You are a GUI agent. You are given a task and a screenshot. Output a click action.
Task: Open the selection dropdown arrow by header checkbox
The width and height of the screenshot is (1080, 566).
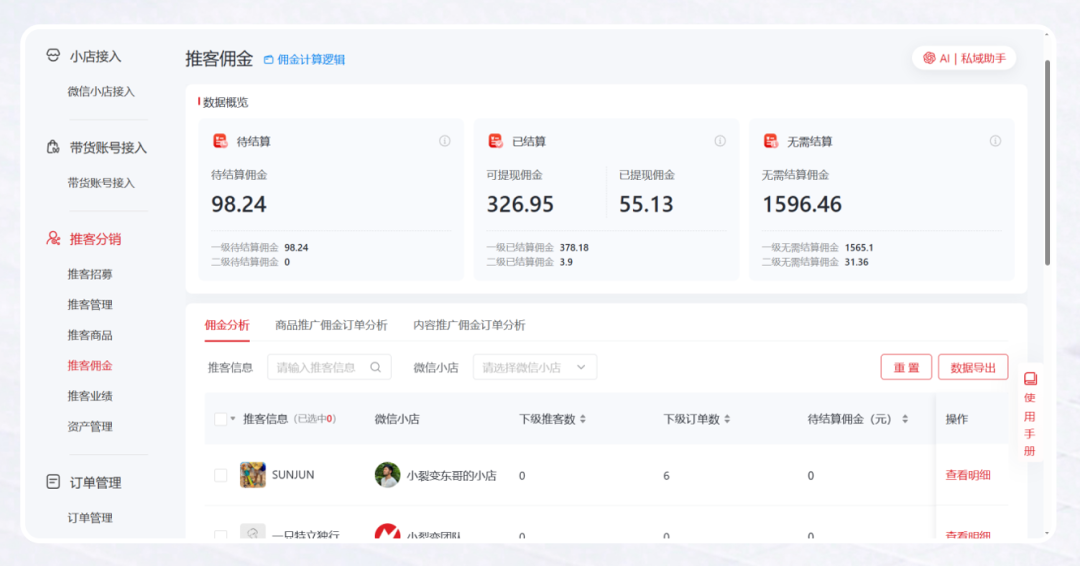(233, 419)
